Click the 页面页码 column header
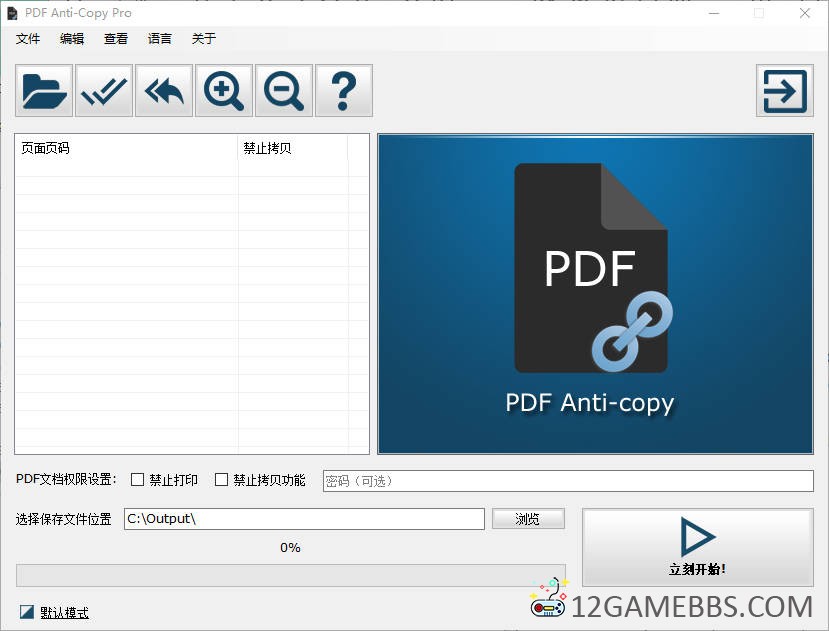Screen dimensions: 829x631 point(126,148)
